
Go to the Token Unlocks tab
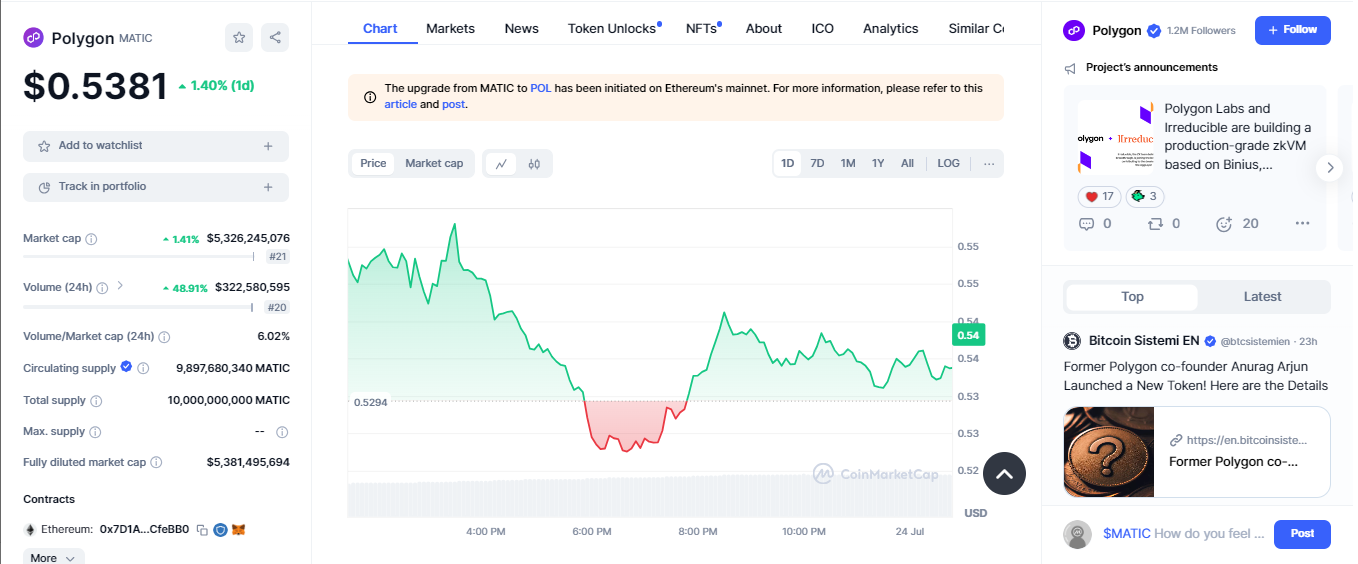(x=612, y=28)
